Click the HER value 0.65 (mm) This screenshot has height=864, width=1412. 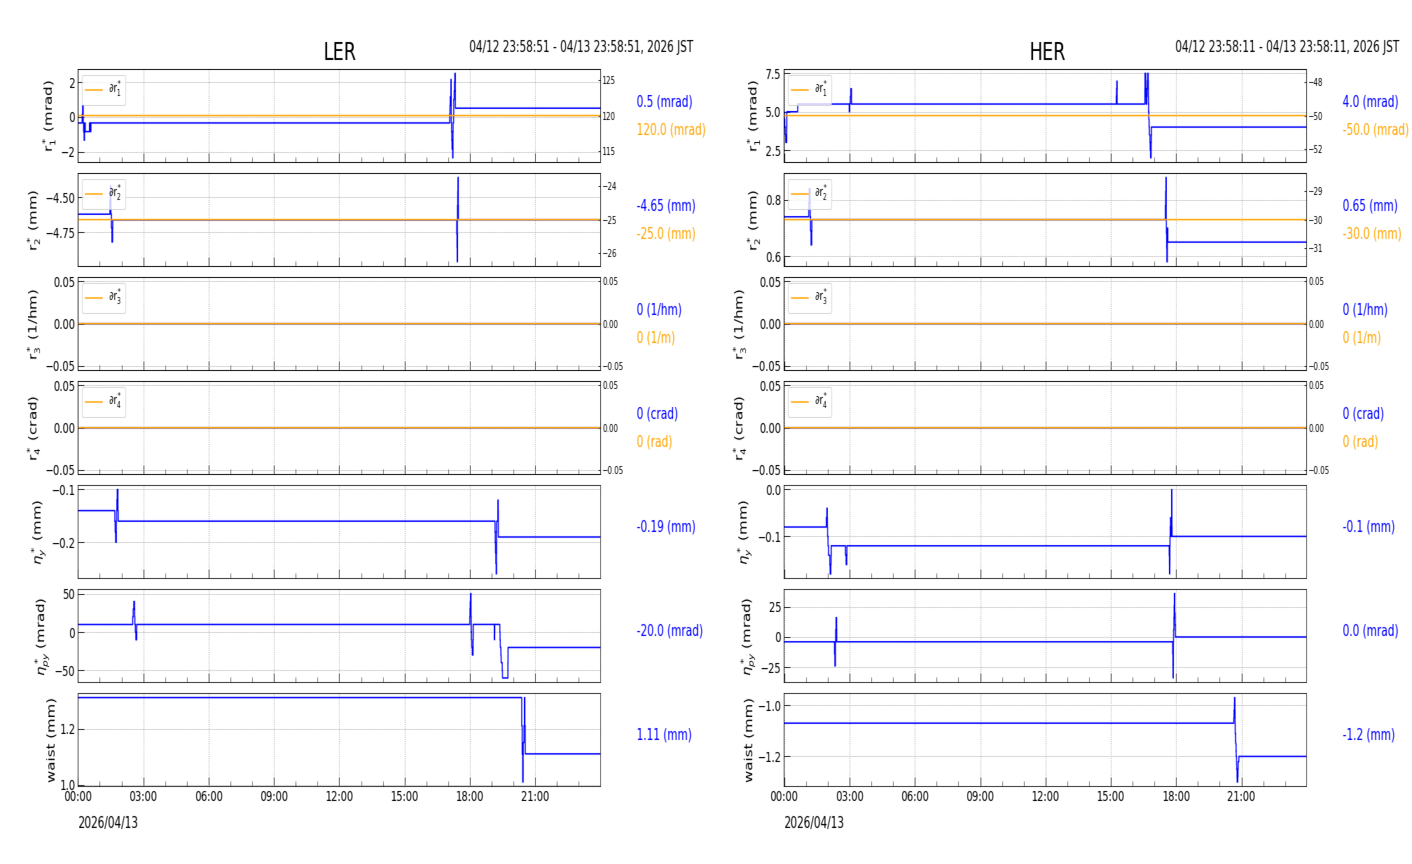click(1370, 206)
